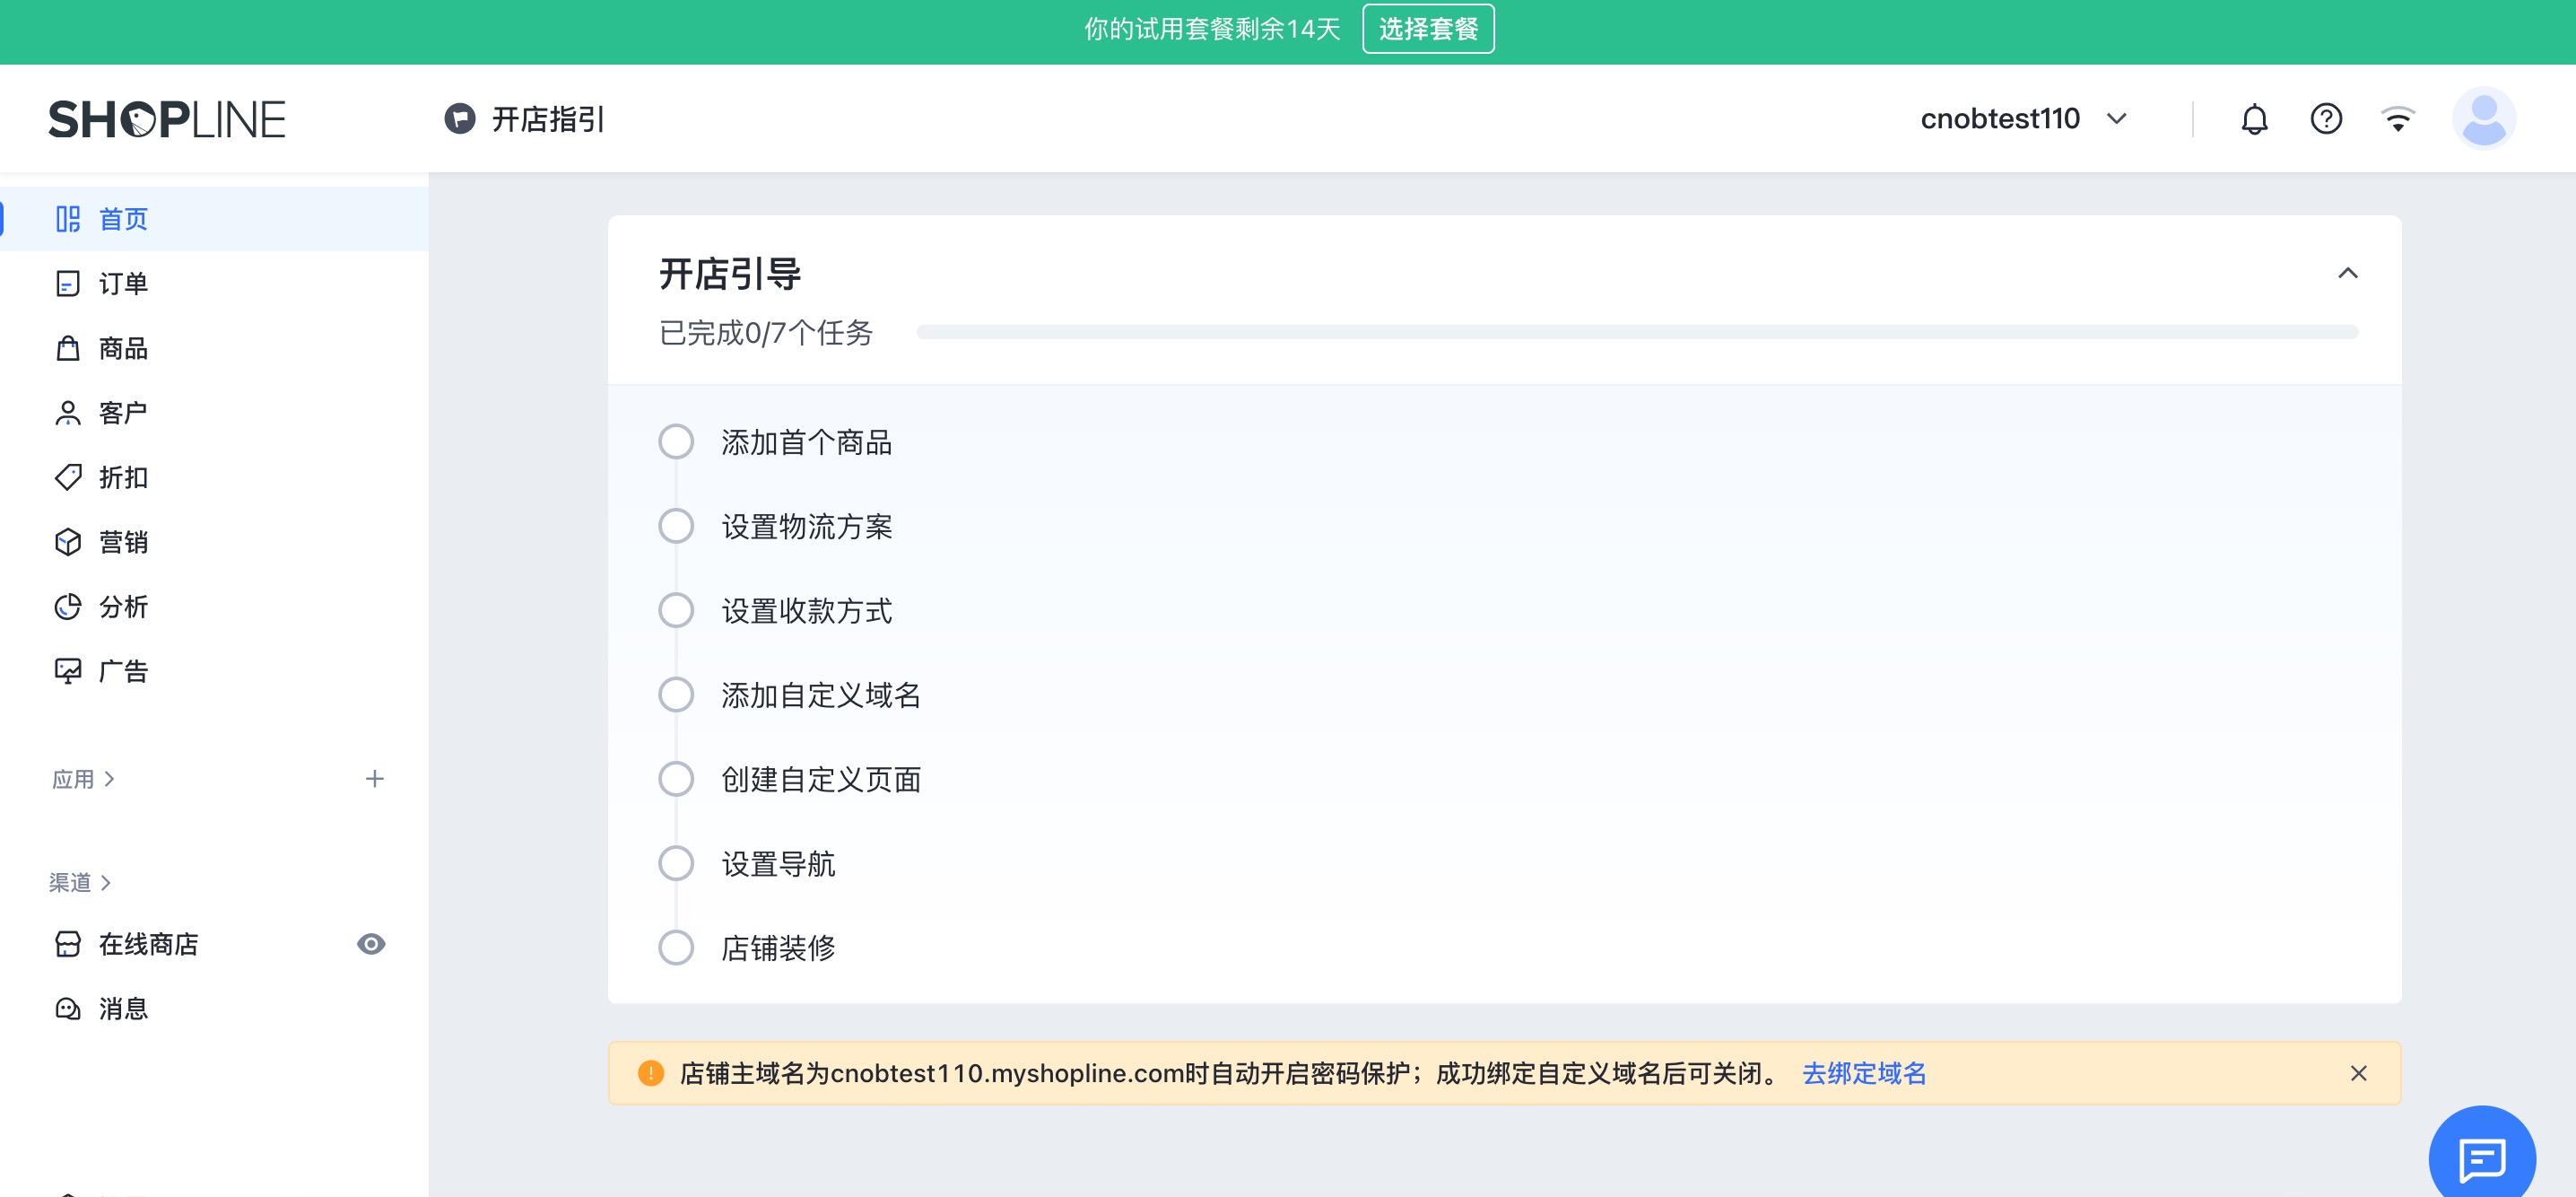Click the 营销 cube icon
The image size is (2576, 1197).
68,542
